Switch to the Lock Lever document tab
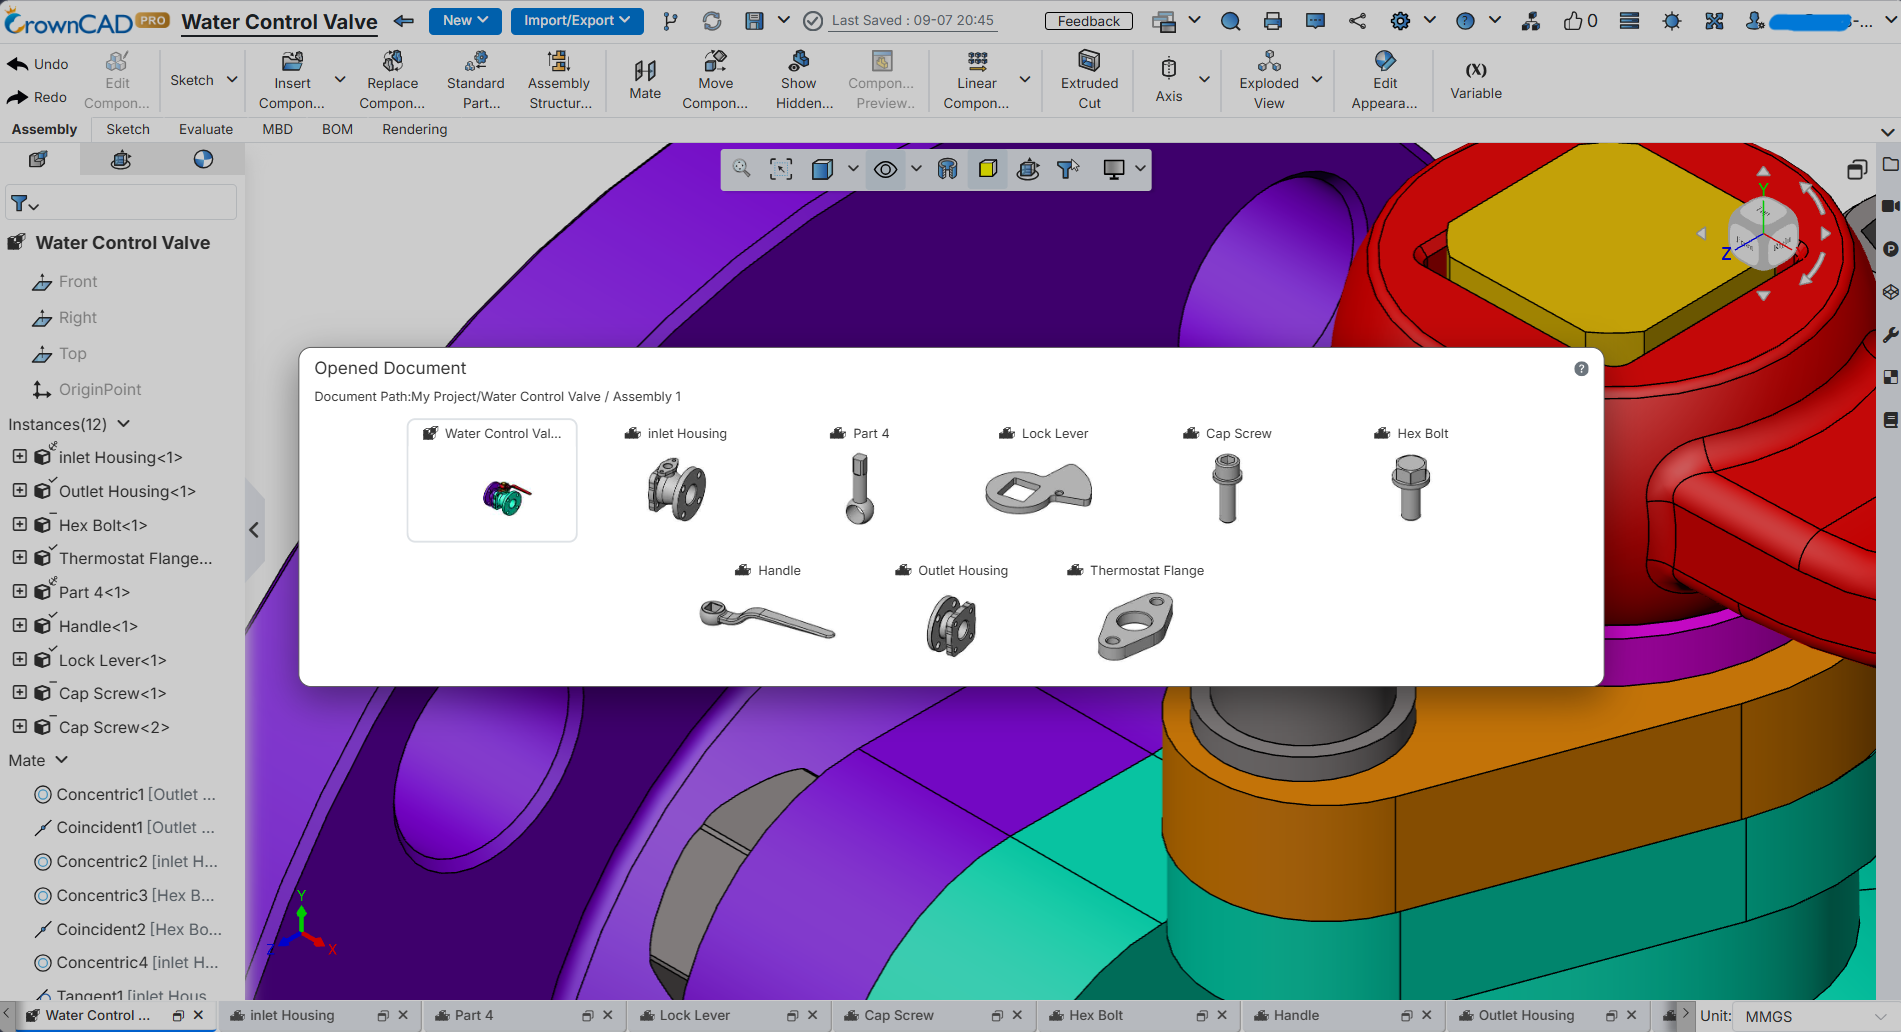Screen dimensions: 1901x1032 tap(695, 1015)
